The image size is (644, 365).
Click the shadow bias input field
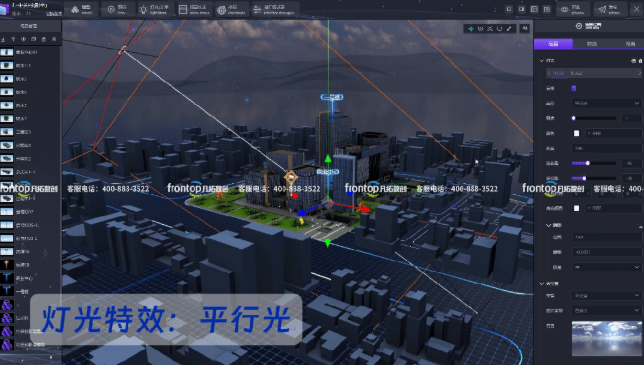click(606, 252)
